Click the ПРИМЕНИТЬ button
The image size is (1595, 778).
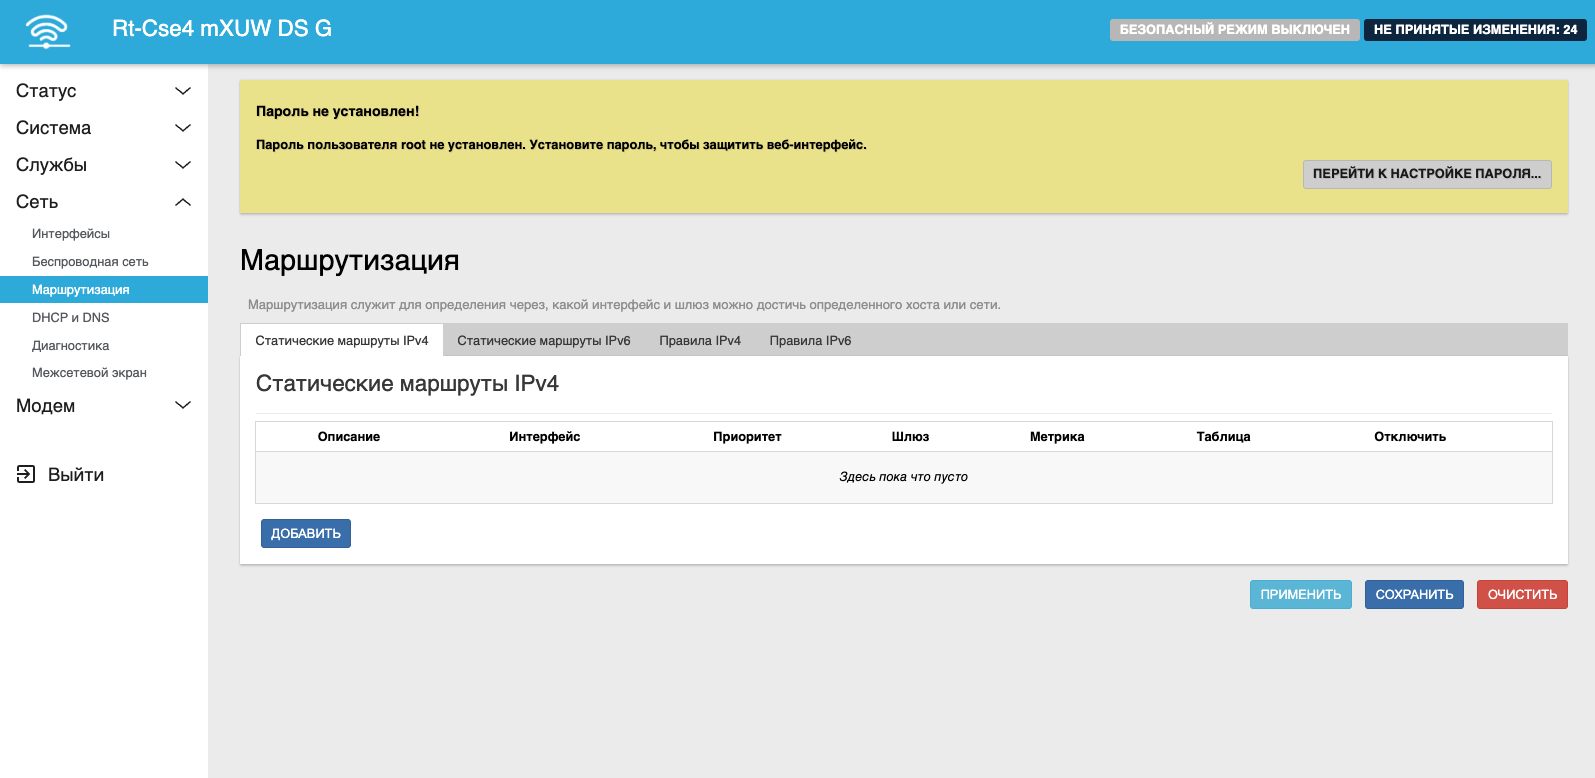point(1300,595)
